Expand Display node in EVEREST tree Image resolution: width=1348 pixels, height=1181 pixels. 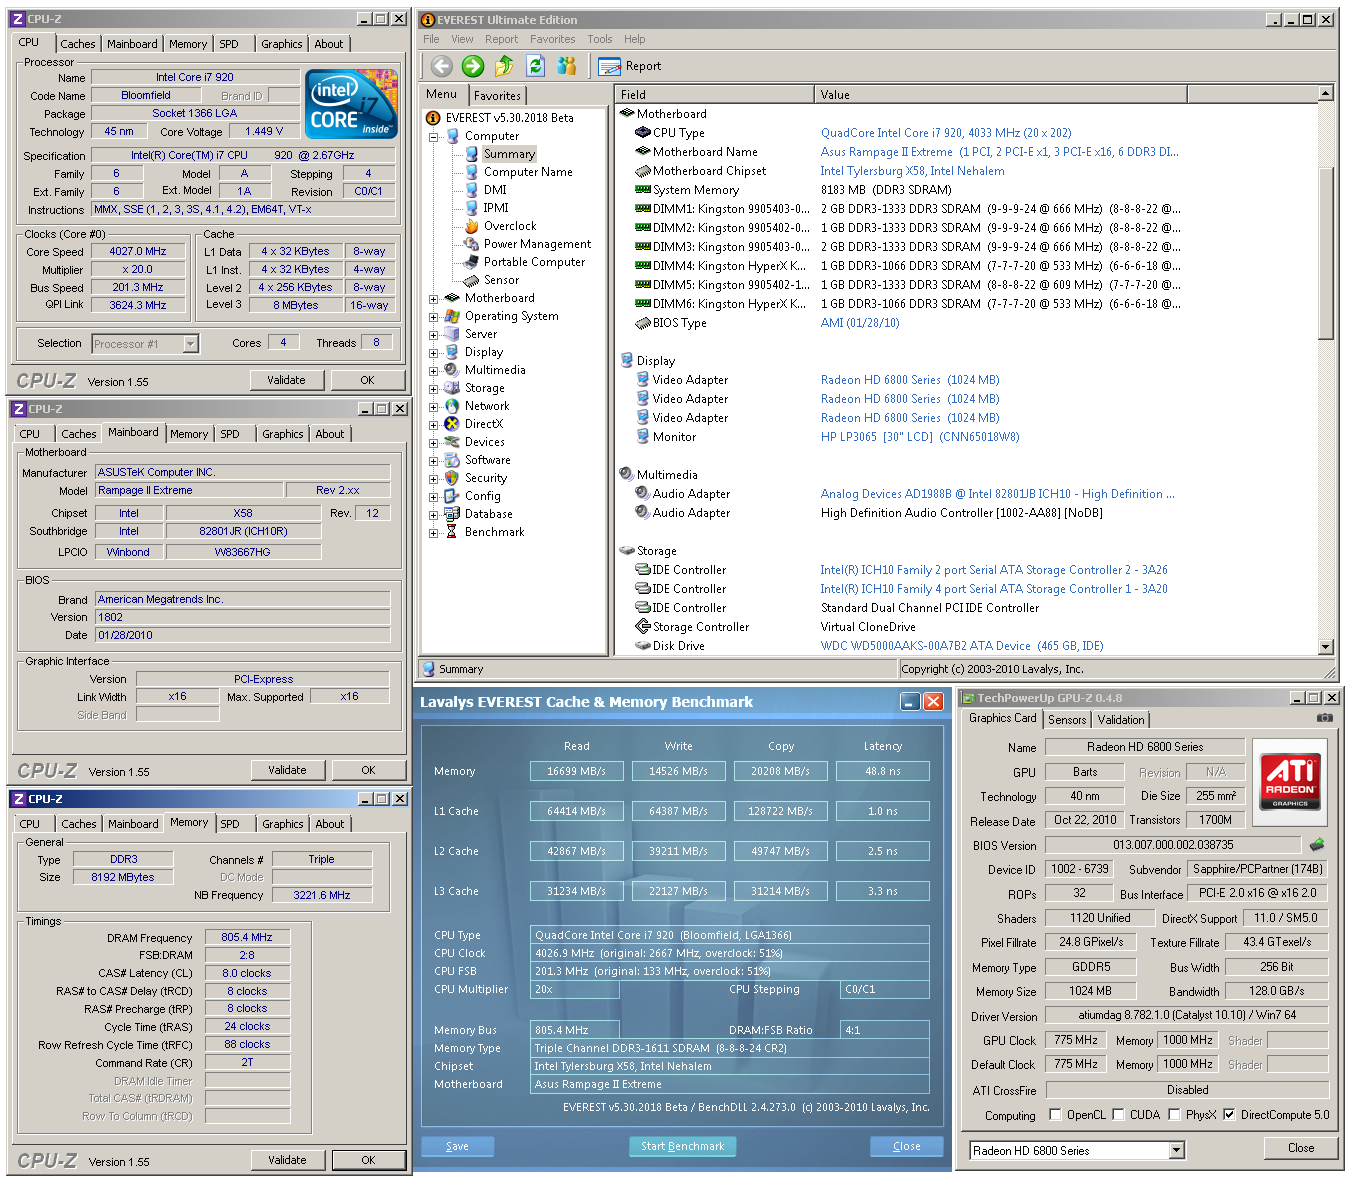pyautogui.click(x=434, y=352)
